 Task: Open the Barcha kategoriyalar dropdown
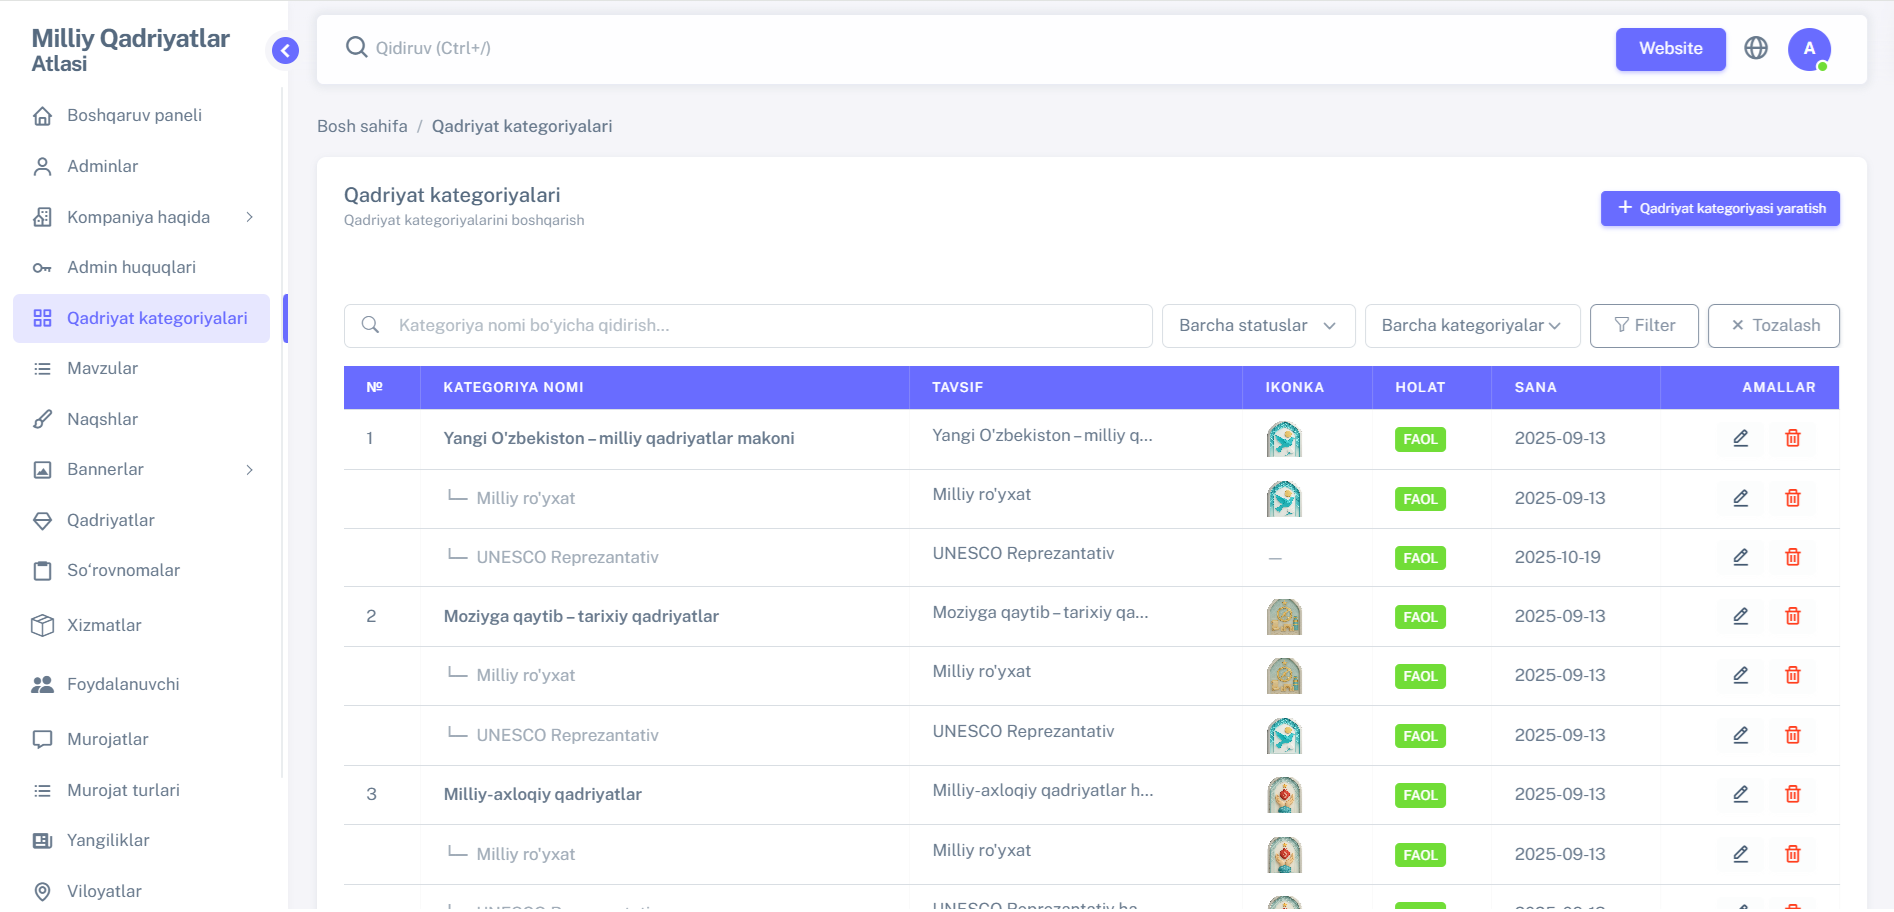click(1471, 326)
